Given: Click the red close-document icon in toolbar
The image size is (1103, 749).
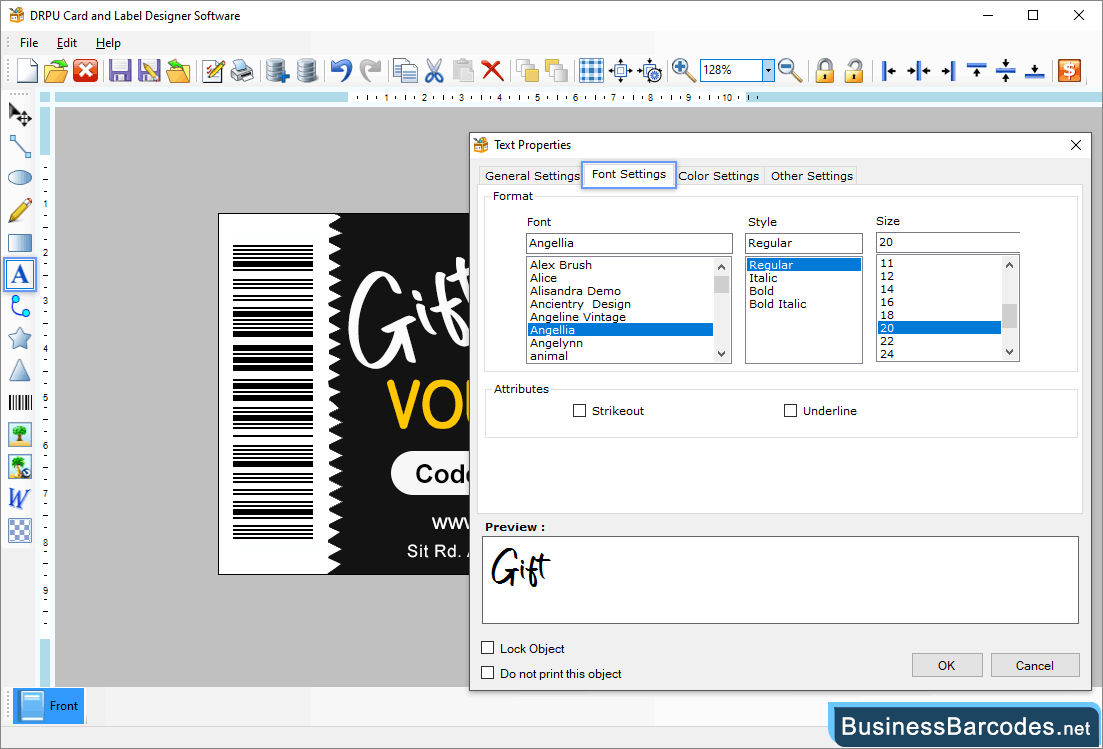Looking at the screenshot, I should tap(86, 70).
